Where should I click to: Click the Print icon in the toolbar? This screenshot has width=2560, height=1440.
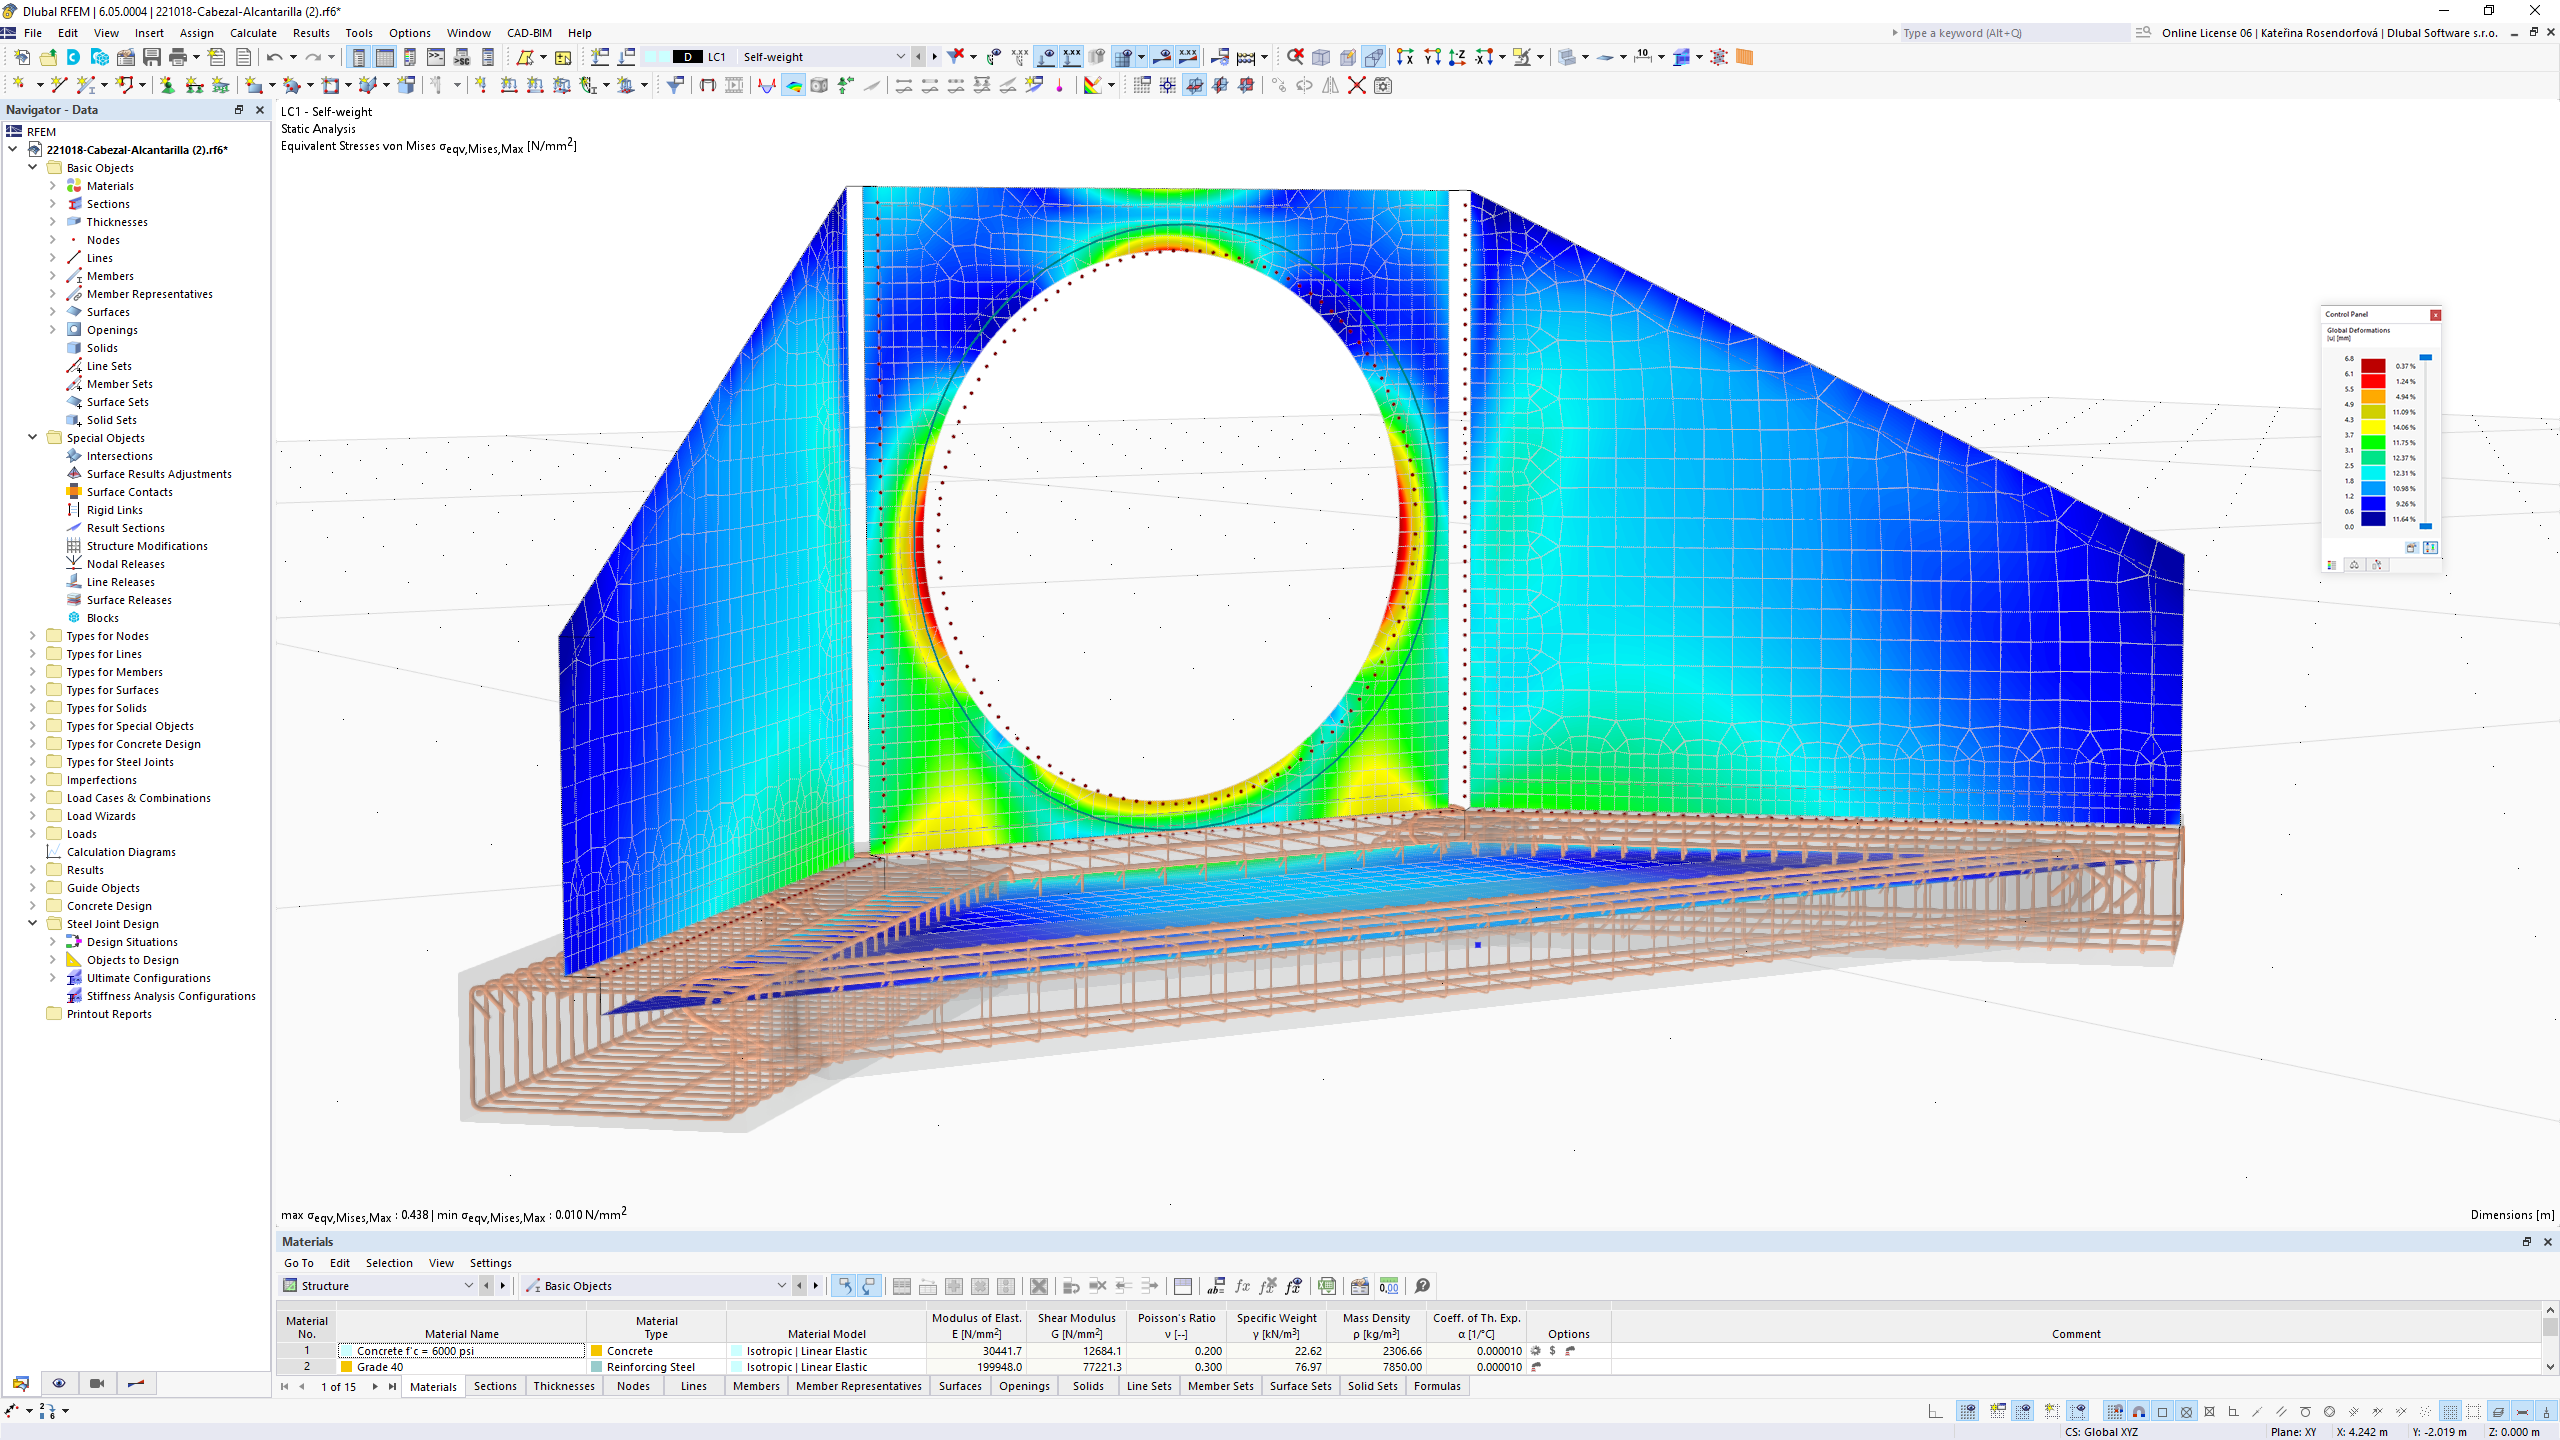pos(178,57)
